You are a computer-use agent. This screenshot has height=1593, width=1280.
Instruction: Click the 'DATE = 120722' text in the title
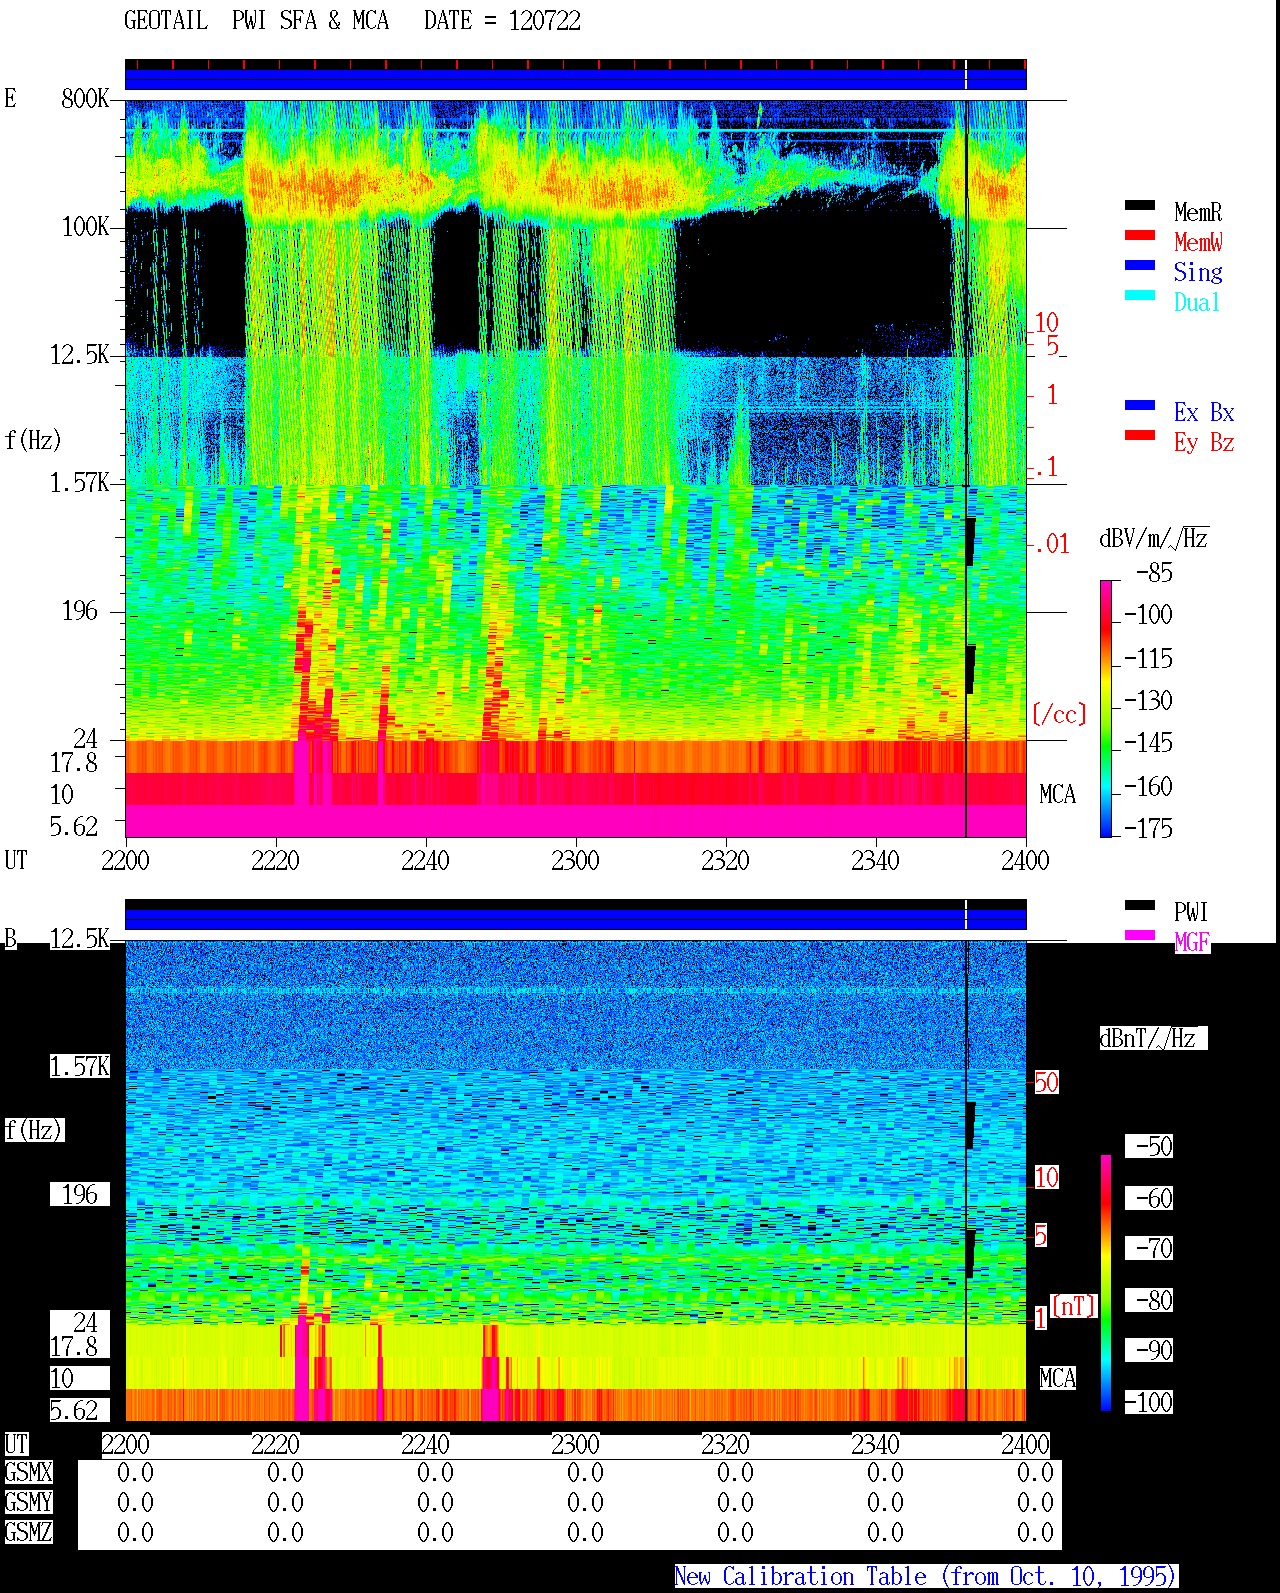click(502, 21)
